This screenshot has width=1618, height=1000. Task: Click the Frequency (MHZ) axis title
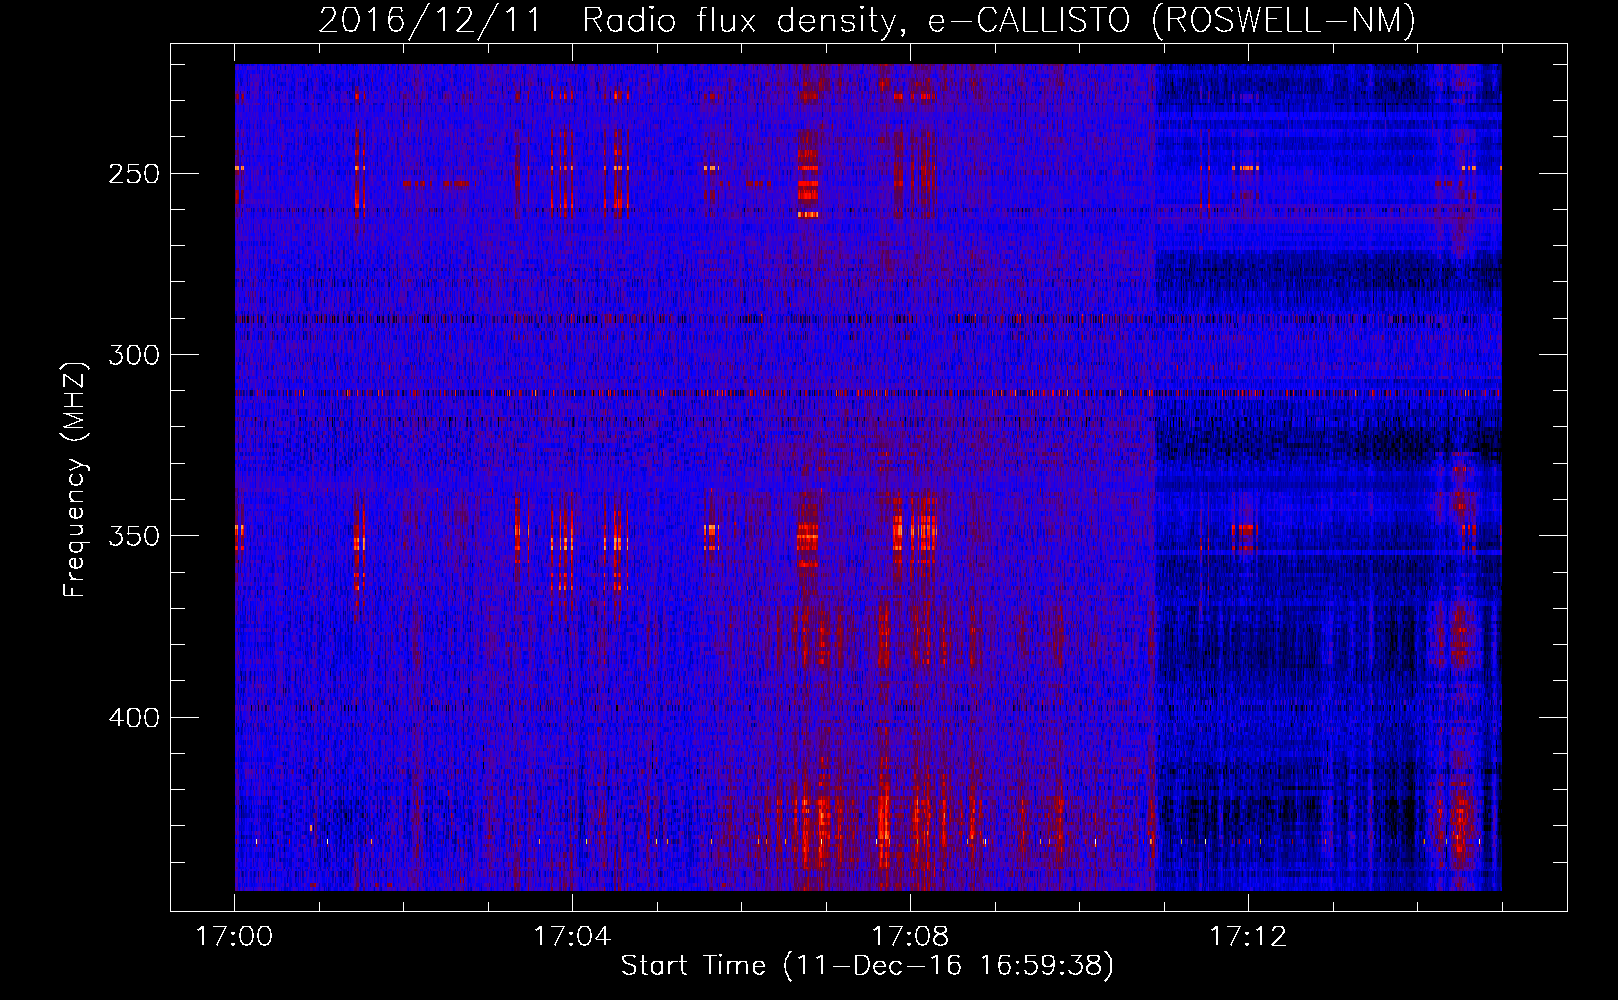pos(75,479)
